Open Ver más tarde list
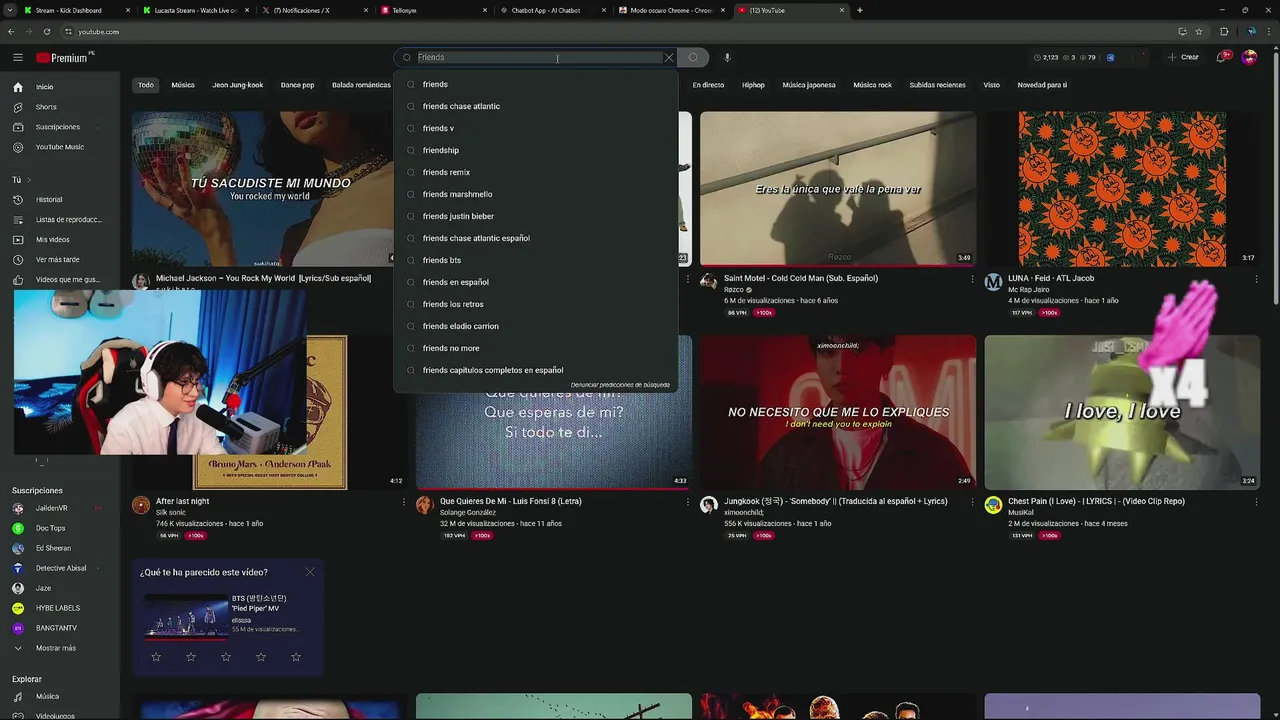Image resolution: width=1280 pixels, height=720 pixels. point(60,259)
